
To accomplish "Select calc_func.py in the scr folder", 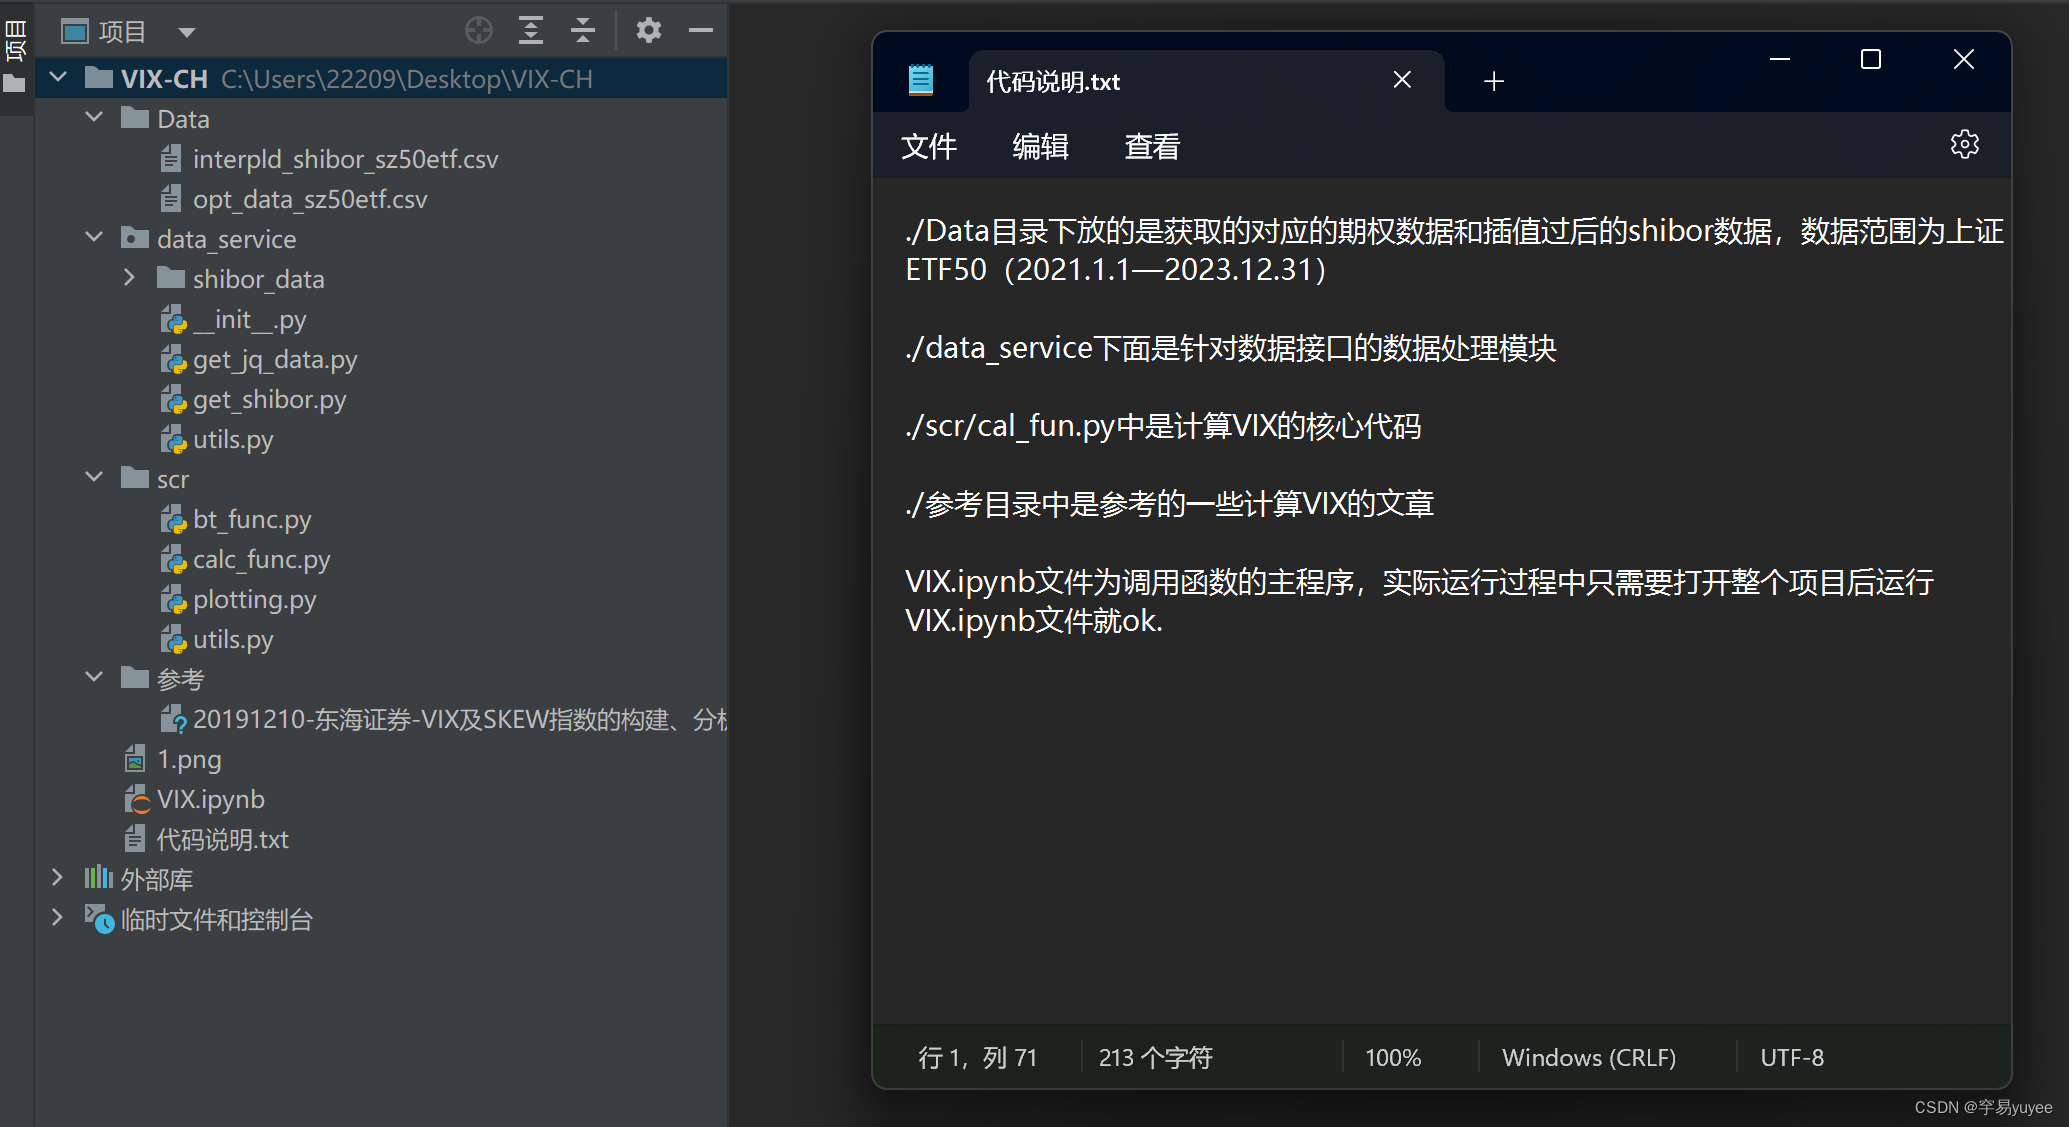I will [x=261, y=559].
